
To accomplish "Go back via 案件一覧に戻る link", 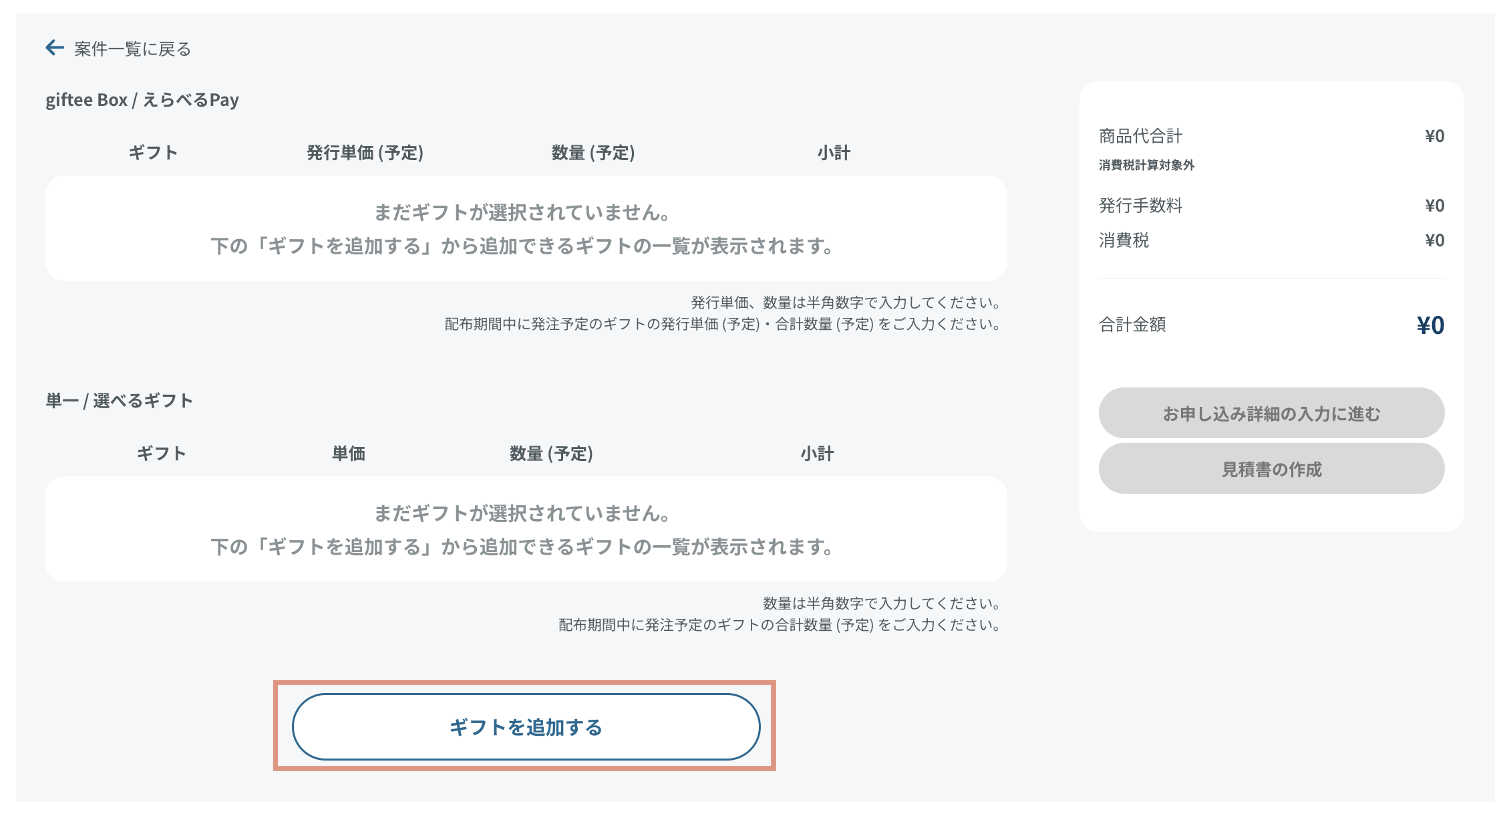I will (132, 49).
